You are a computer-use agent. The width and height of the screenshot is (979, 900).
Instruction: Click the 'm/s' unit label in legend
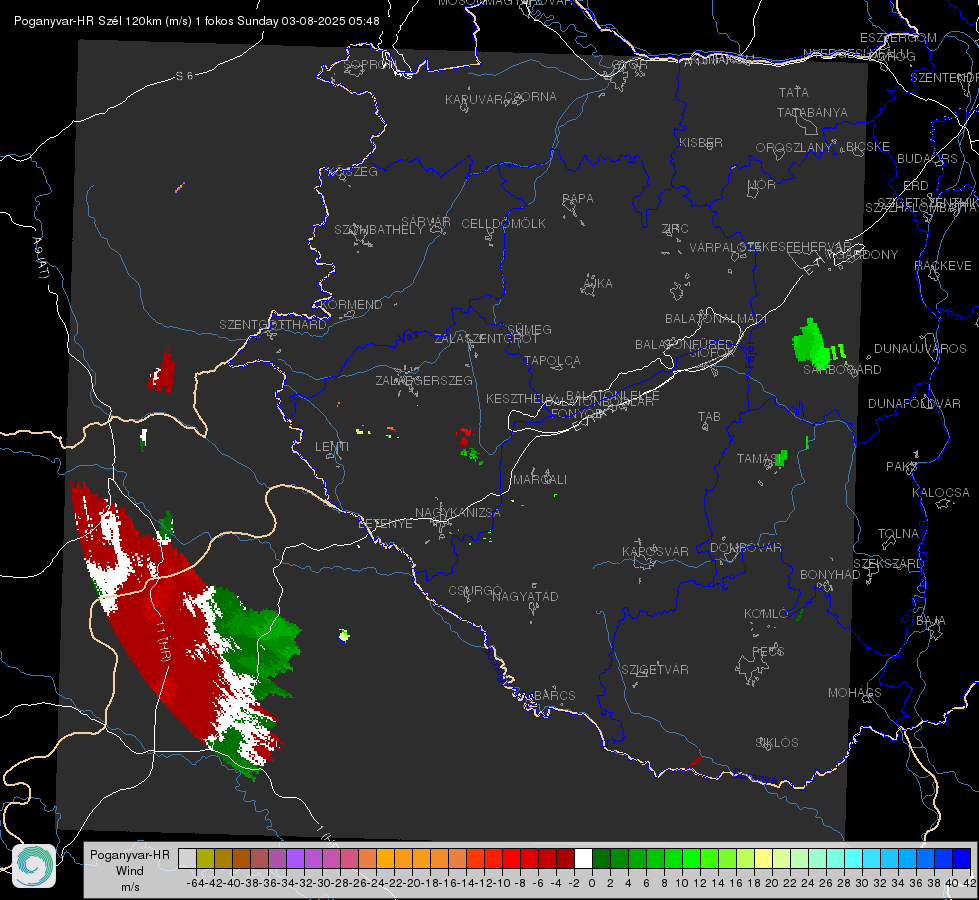click(130, 887)
